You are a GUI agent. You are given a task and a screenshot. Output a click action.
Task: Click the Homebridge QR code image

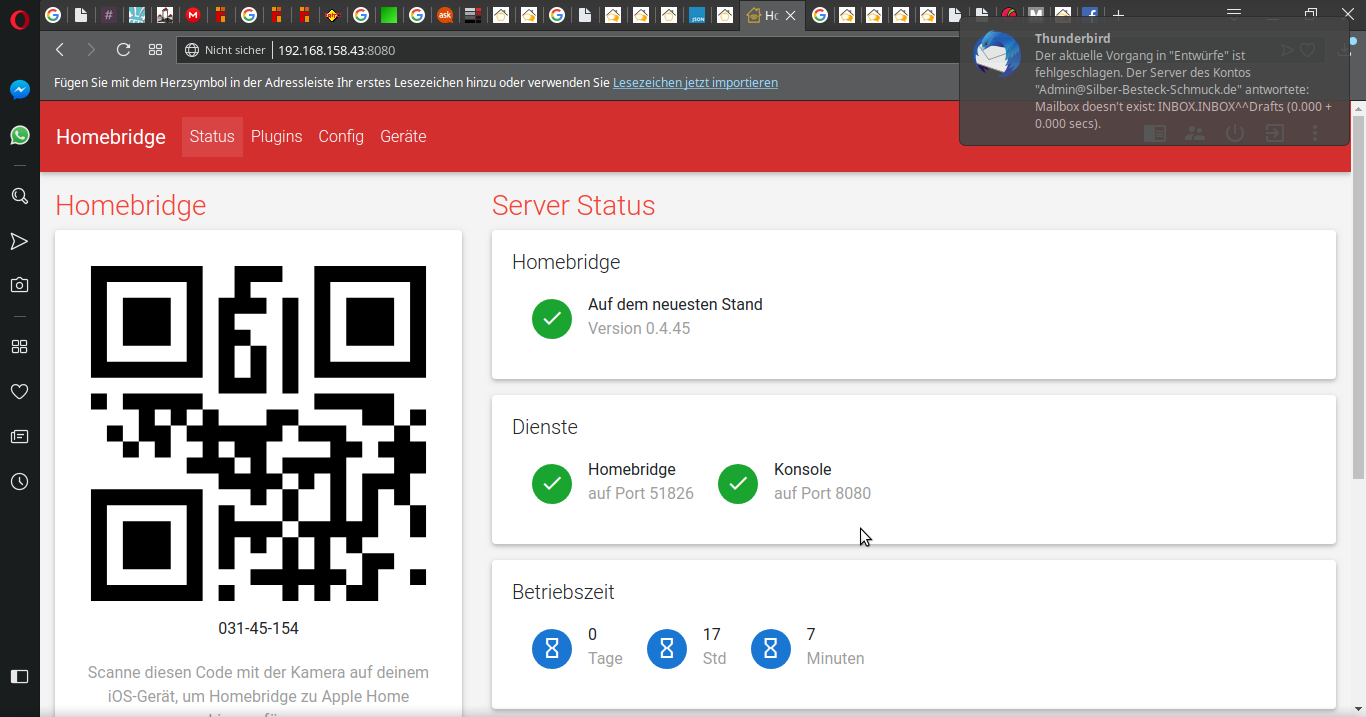pos(258,433)
